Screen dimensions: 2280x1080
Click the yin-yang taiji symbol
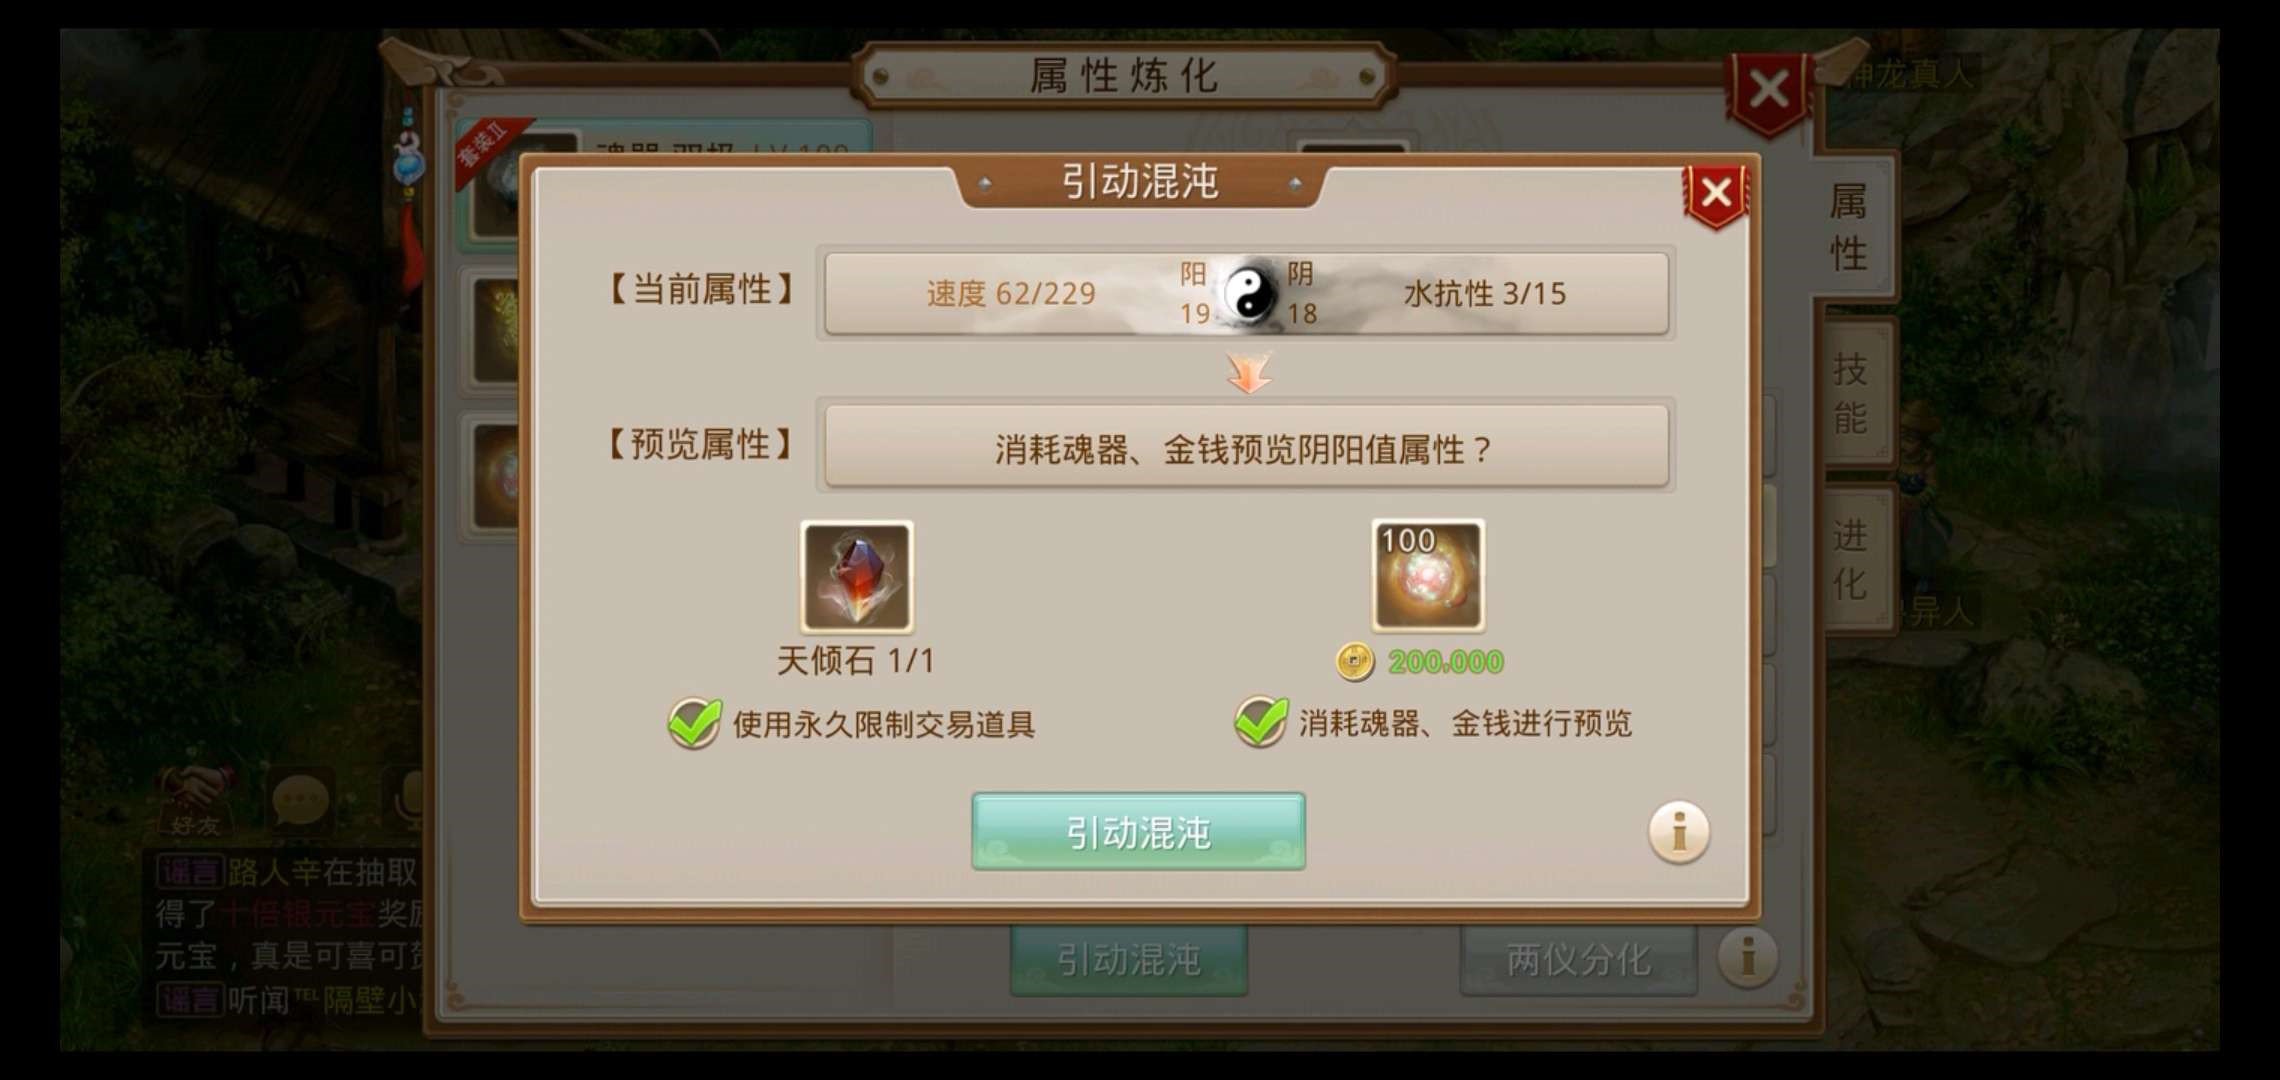click(x=1250, y=293)
